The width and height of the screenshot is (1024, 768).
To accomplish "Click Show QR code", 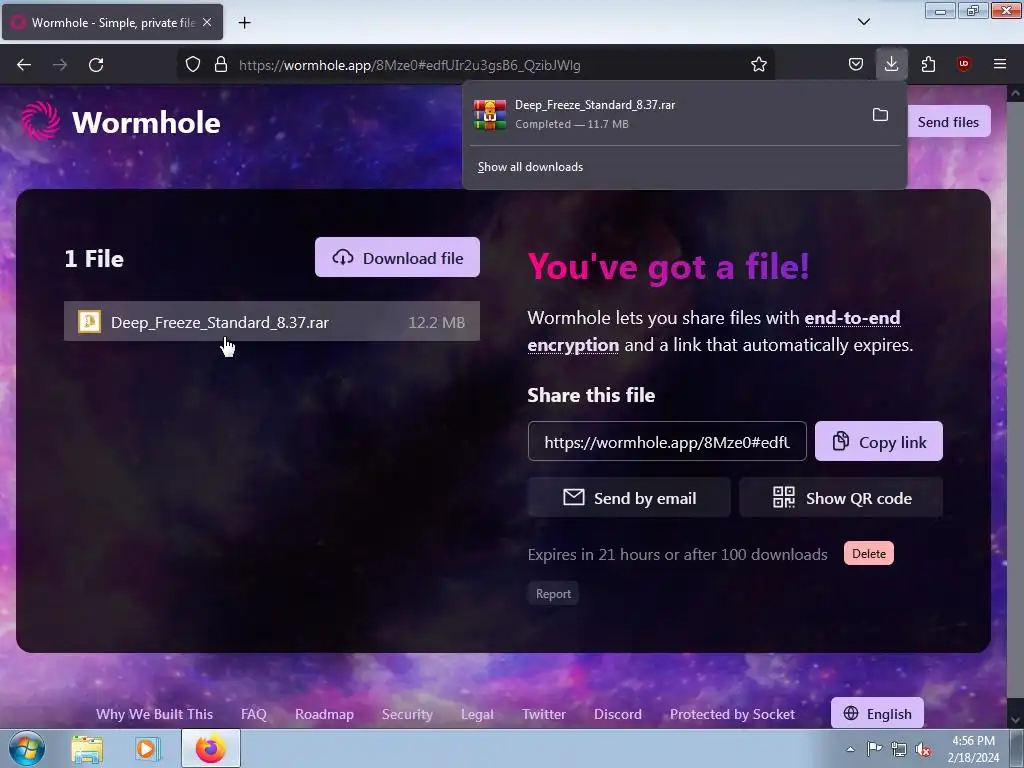I will [x=841, y=498].
